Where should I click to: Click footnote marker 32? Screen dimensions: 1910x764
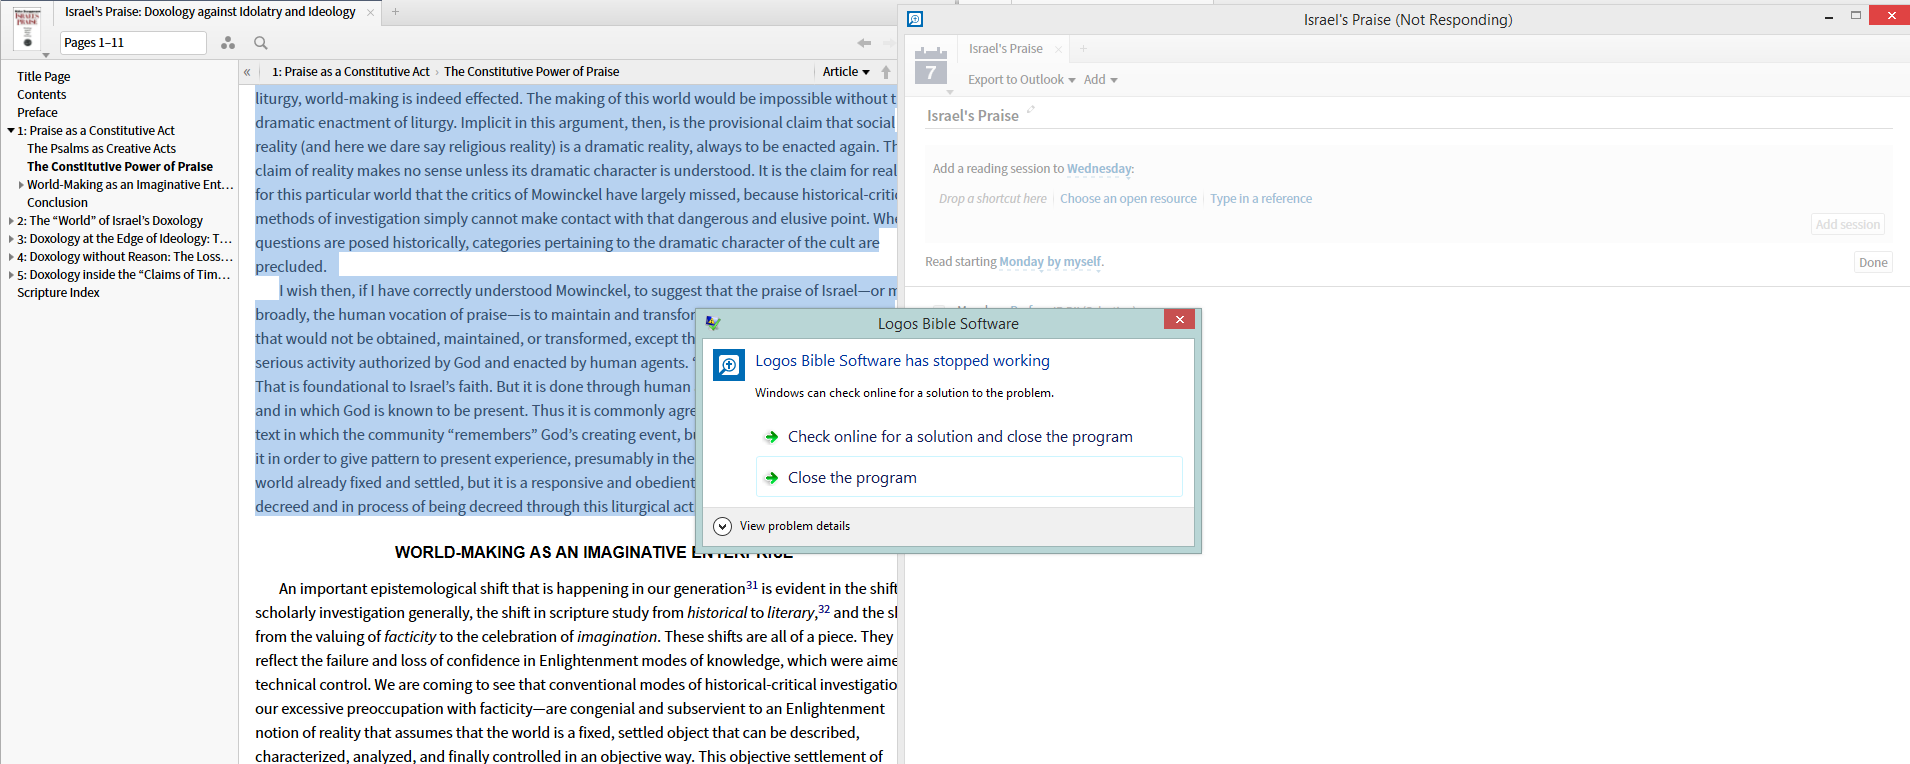tap(824, 609)
